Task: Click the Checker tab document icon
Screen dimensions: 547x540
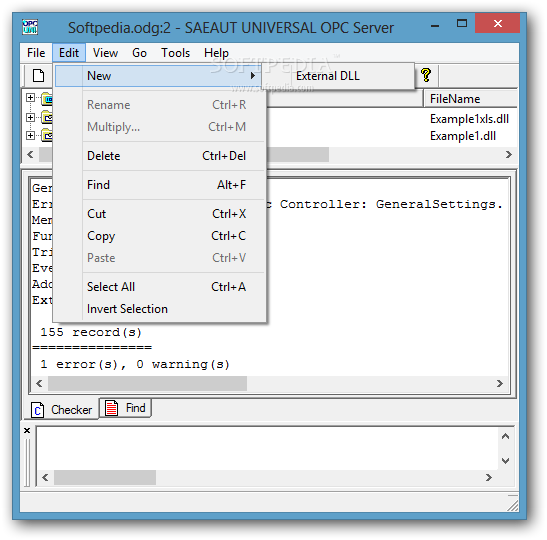Action: [37, 410]
